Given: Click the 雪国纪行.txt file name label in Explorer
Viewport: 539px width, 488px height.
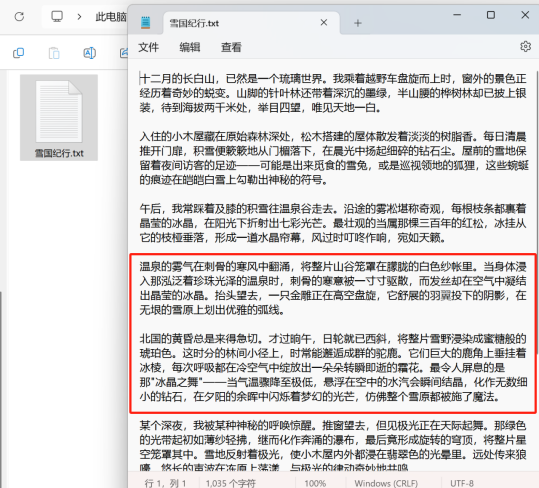Looking at the screenshot, I should (59, 153).
